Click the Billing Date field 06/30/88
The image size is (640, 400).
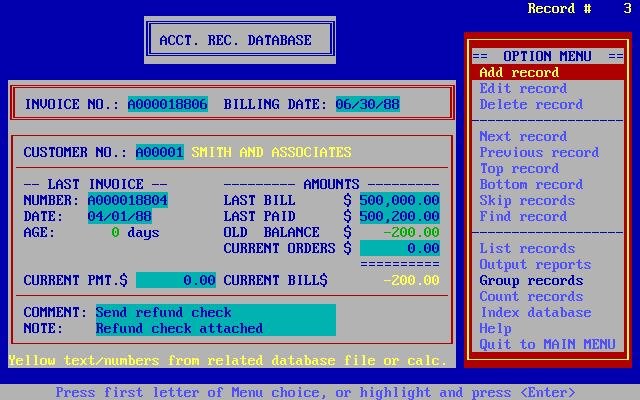click(367, 104)
